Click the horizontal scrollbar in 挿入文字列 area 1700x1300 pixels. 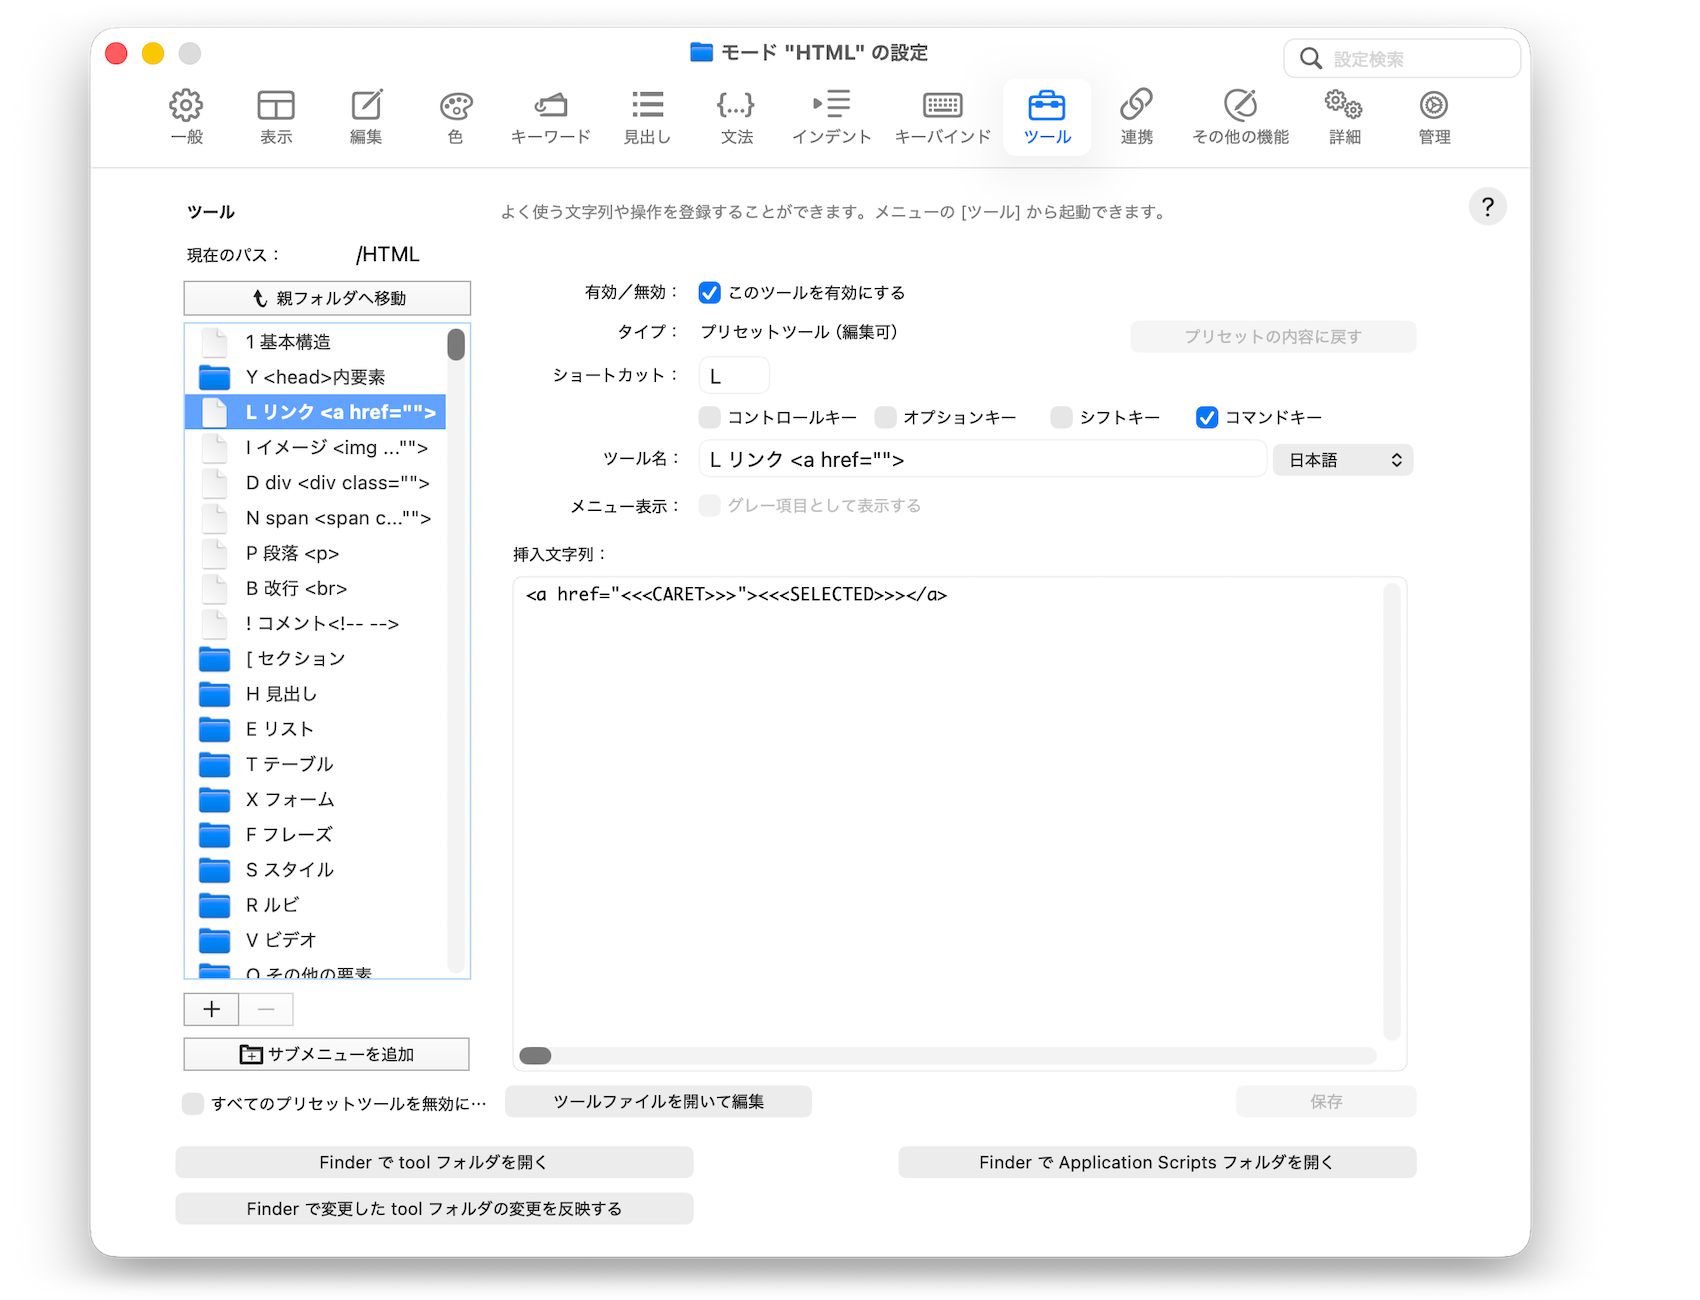pyautogui.click(x=536, y=1056)
